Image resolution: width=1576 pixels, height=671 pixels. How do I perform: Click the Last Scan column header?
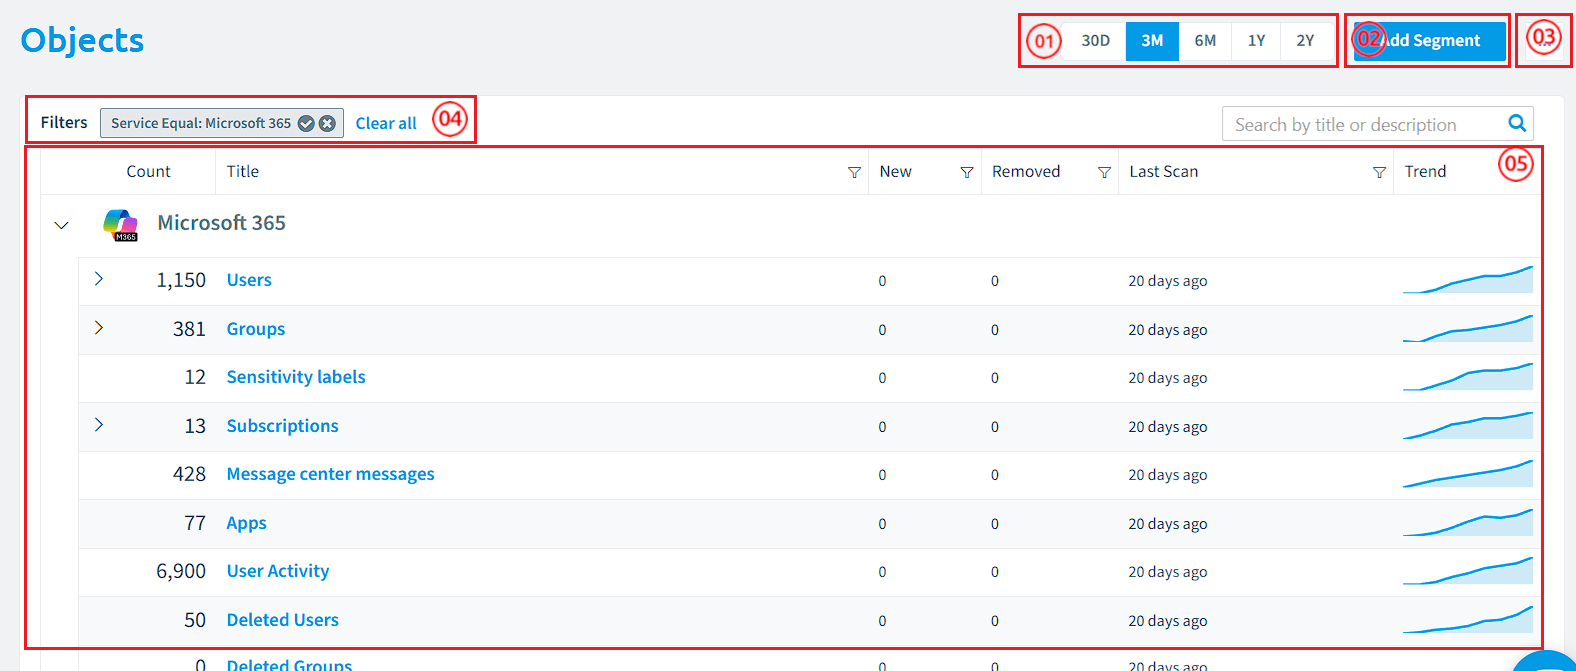point(1164,172)
